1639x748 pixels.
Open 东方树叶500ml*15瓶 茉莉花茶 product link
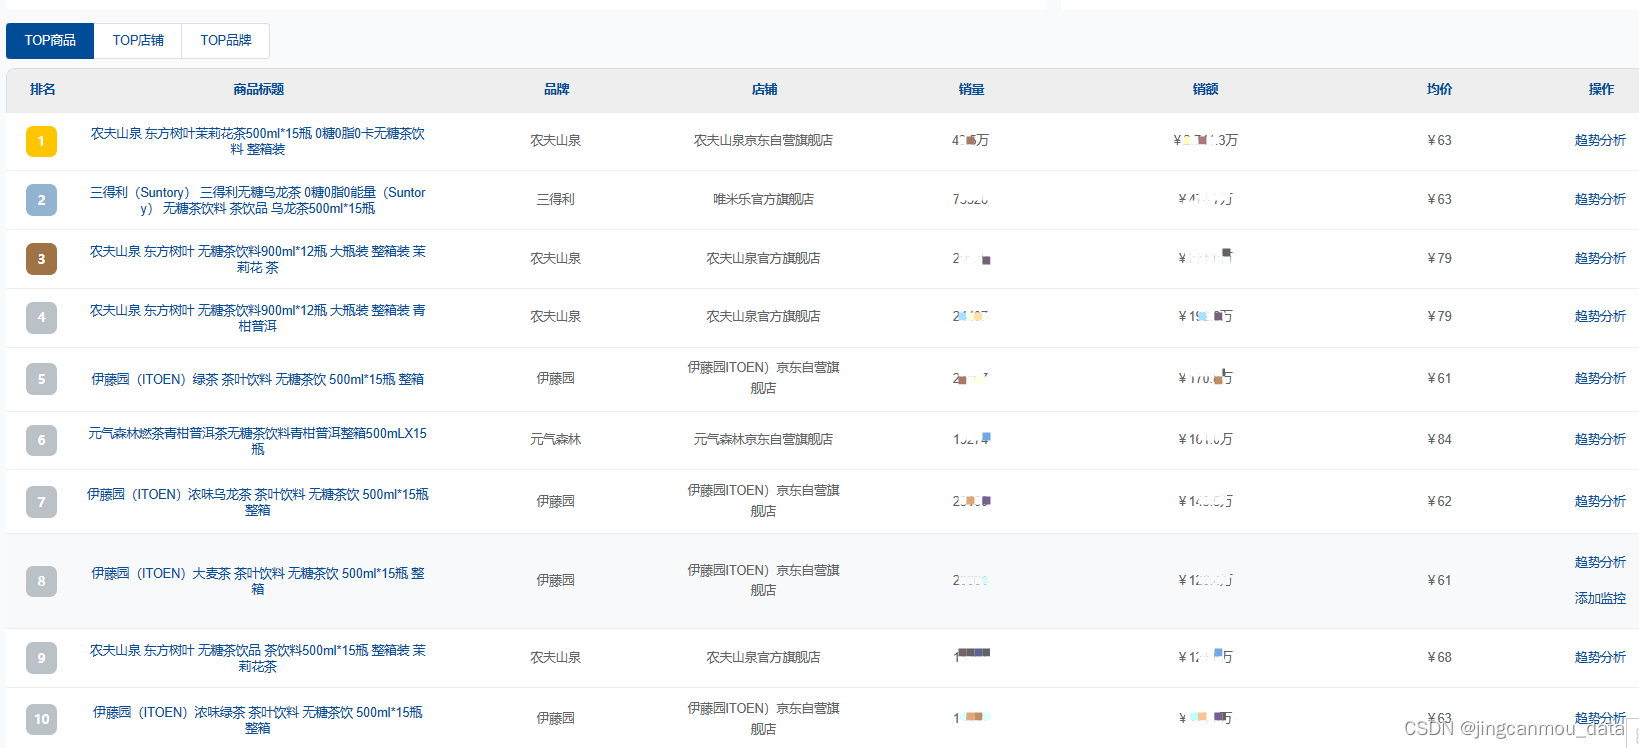pyautogui.click(x=258, y=658)
